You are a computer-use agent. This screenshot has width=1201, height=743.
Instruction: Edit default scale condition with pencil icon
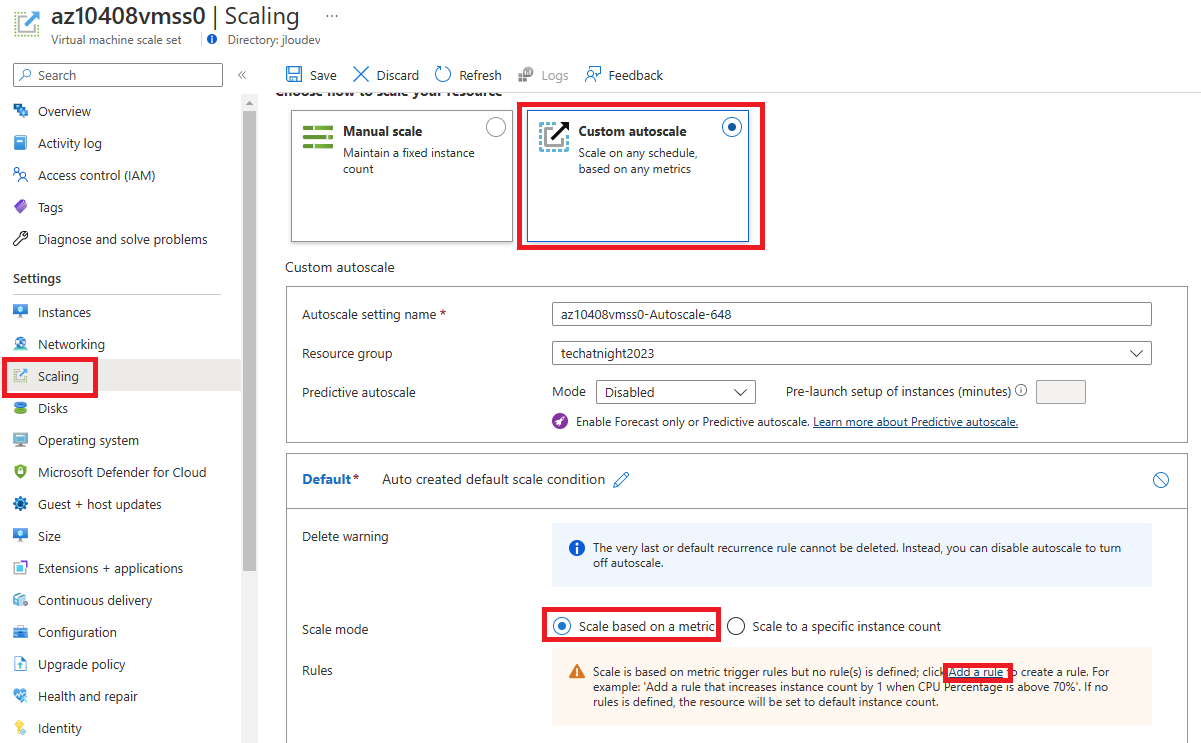click(621, 480)
